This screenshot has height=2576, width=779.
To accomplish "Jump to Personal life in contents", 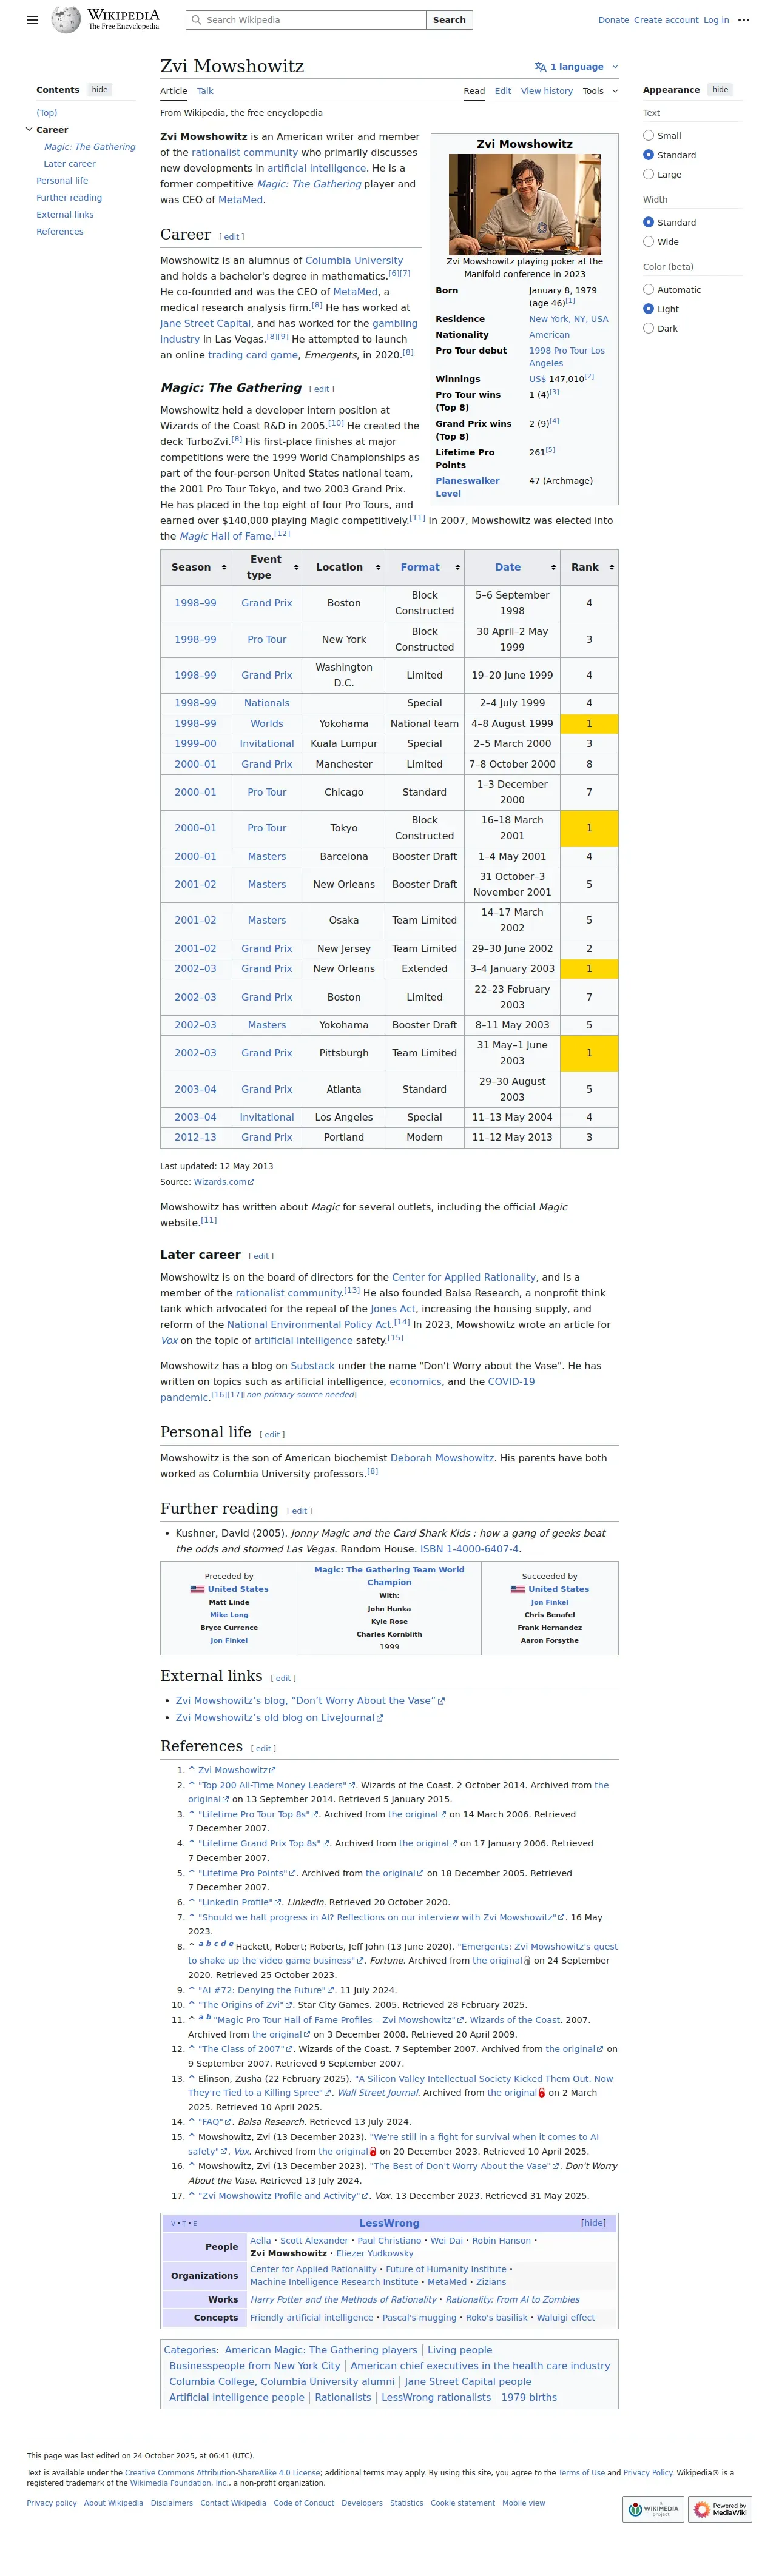I will point(62,181).
